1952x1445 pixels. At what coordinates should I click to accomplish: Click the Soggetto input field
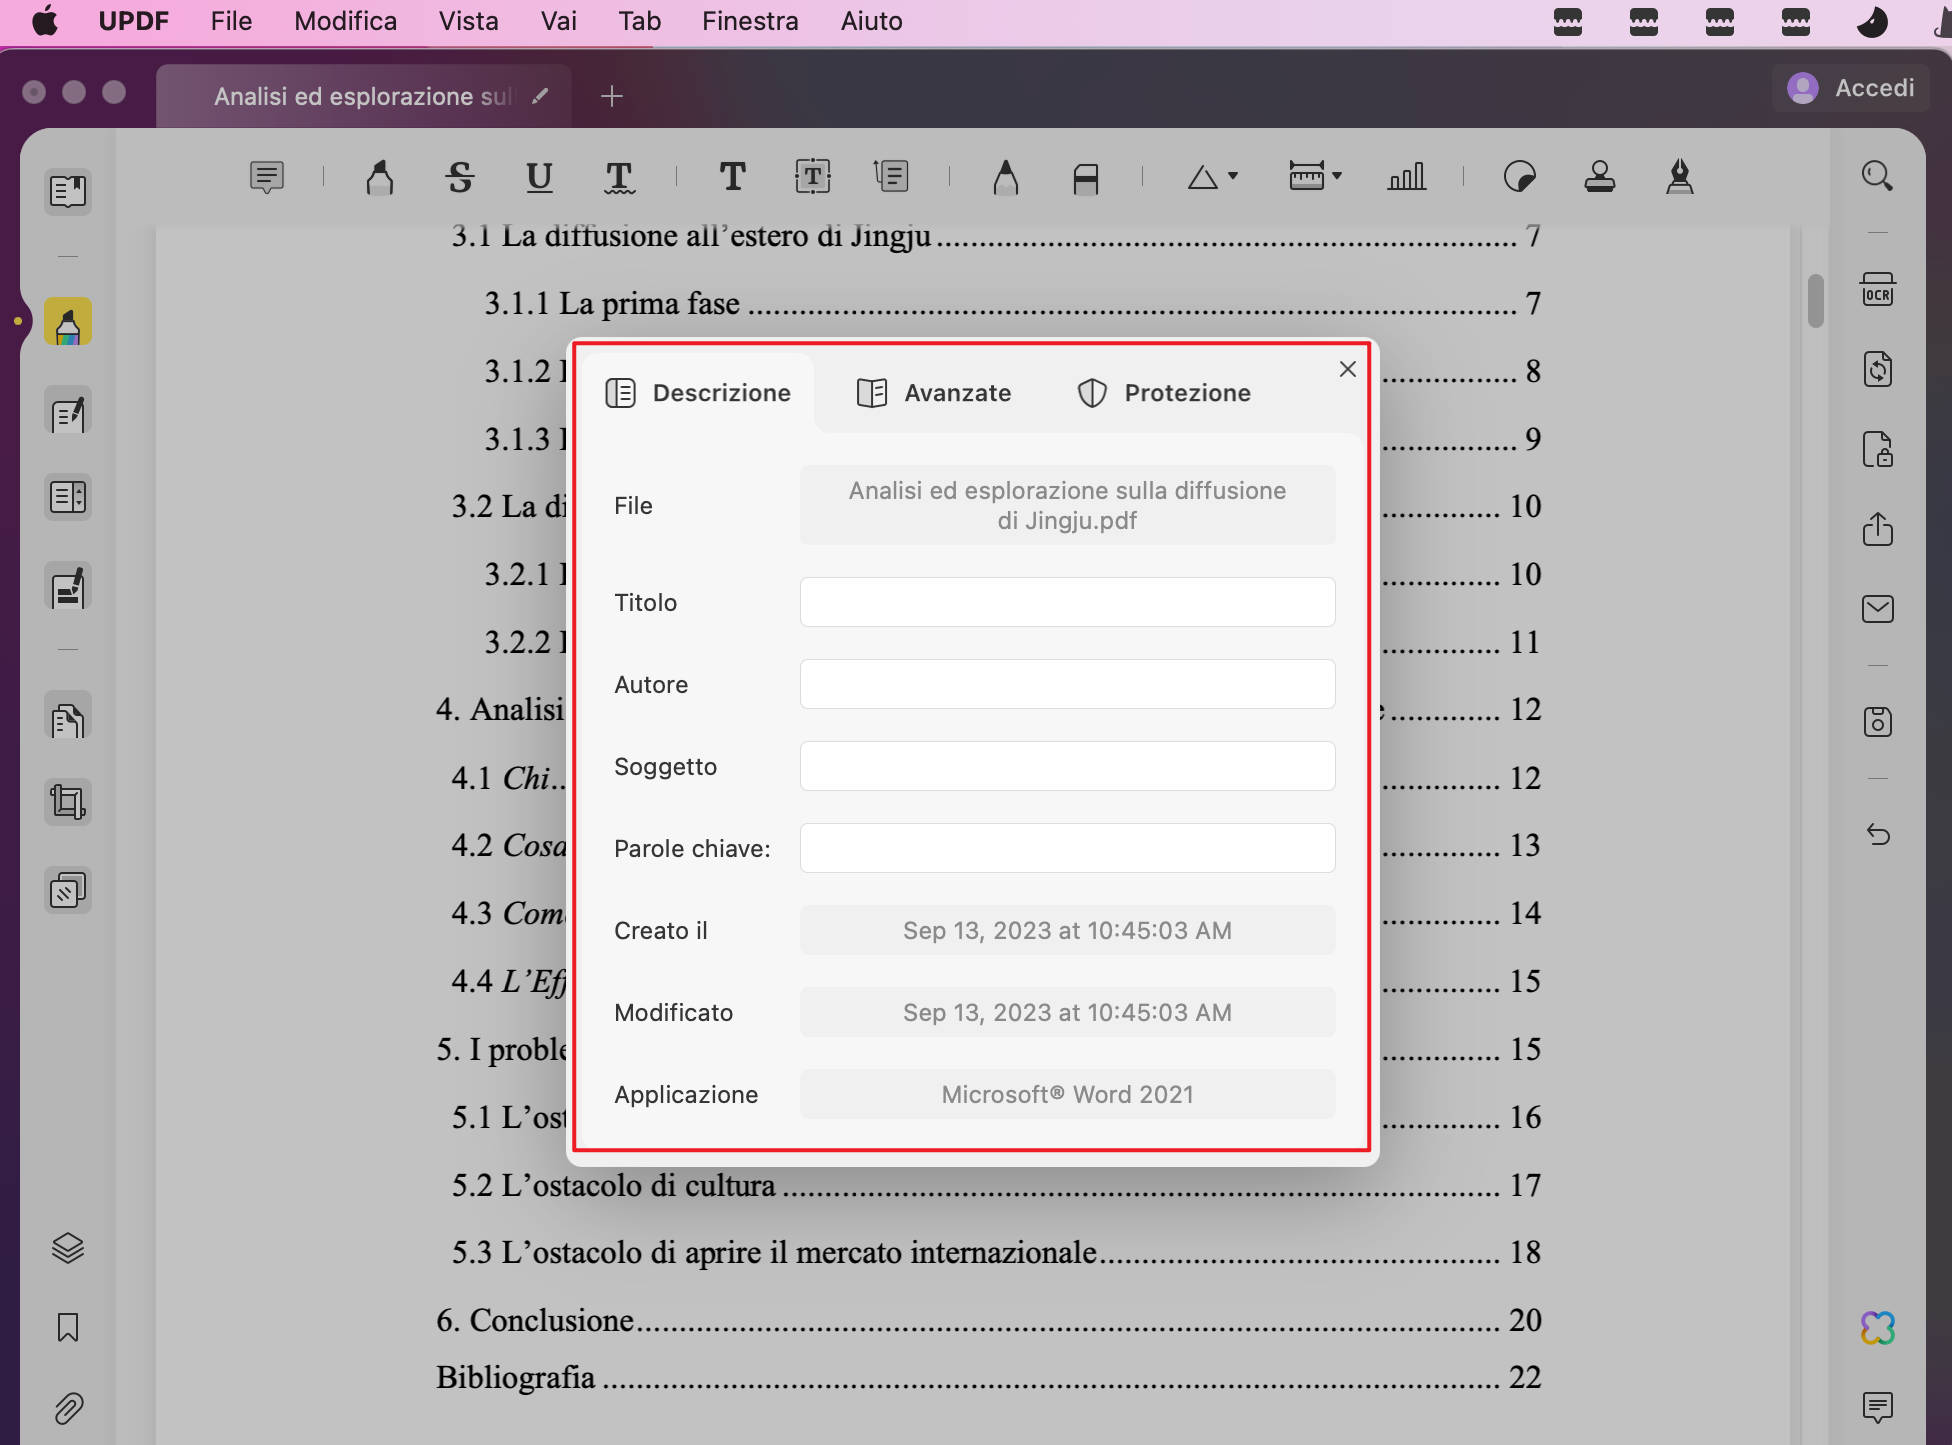[1067, 766]
